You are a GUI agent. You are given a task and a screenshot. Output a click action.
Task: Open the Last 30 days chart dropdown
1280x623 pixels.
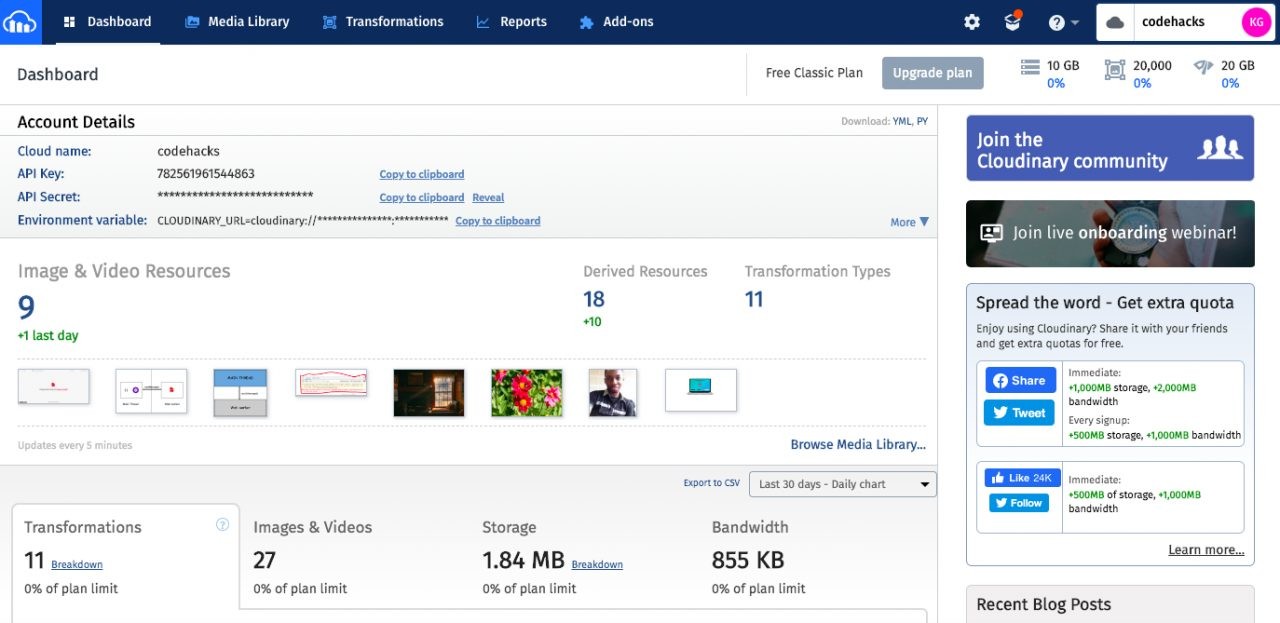(x=842, y=484)
